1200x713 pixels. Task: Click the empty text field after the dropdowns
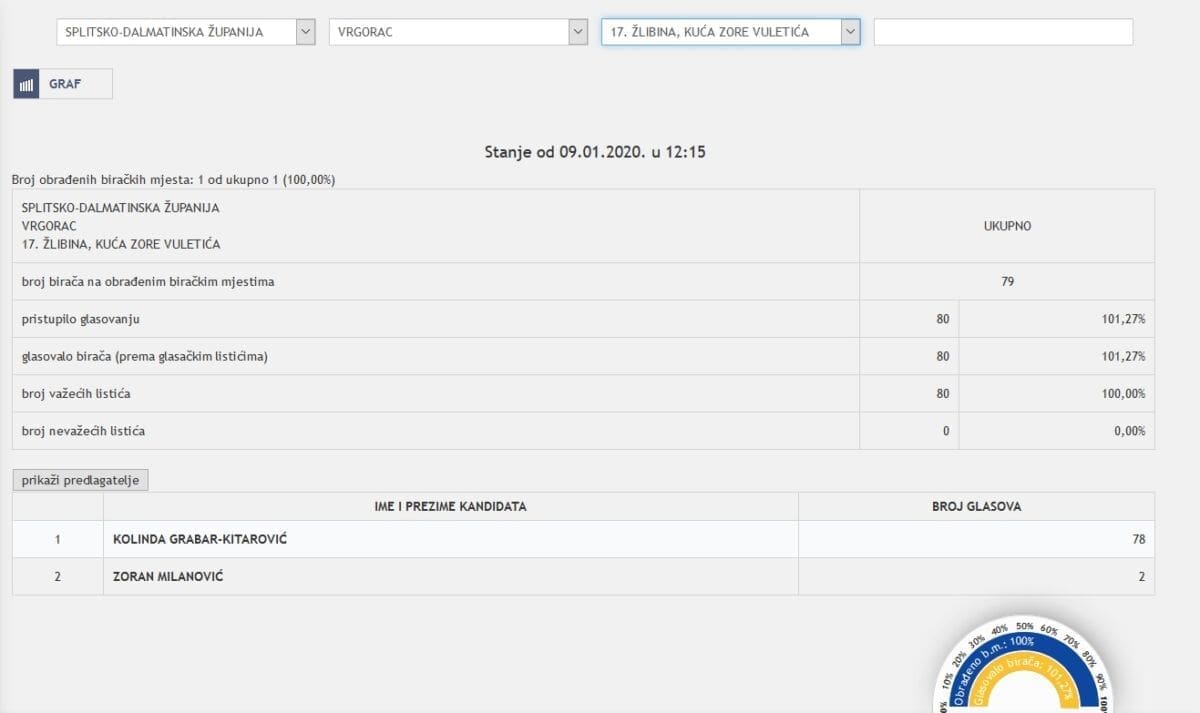1003,32
